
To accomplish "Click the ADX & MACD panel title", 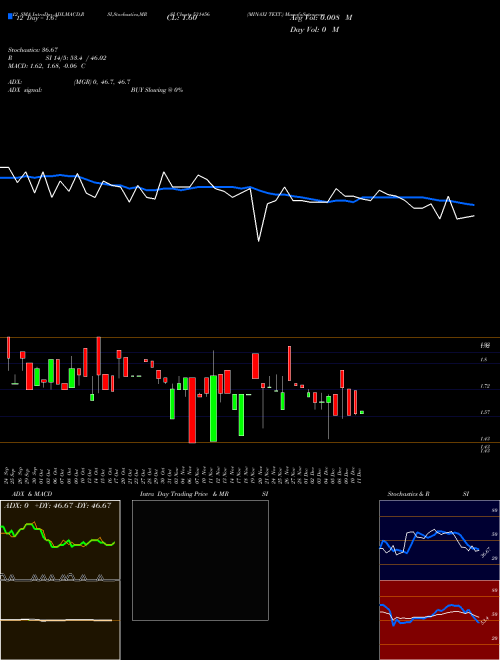I will pos(32,494).
